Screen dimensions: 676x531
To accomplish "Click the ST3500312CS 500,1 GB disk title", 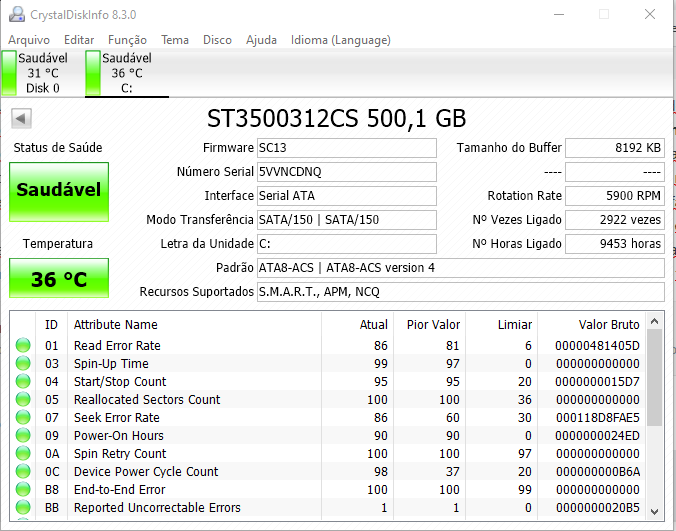I will pyautogui.click(x=337, y=119).
